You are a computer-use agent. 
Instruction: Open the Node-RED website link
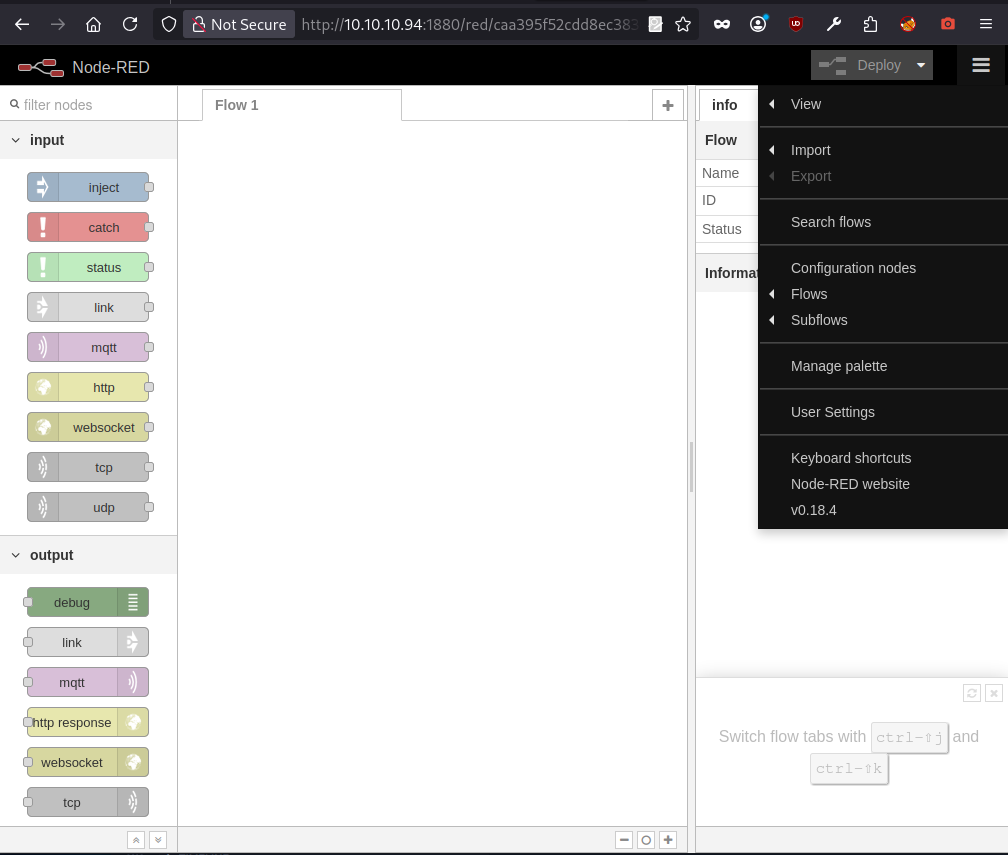850,484
